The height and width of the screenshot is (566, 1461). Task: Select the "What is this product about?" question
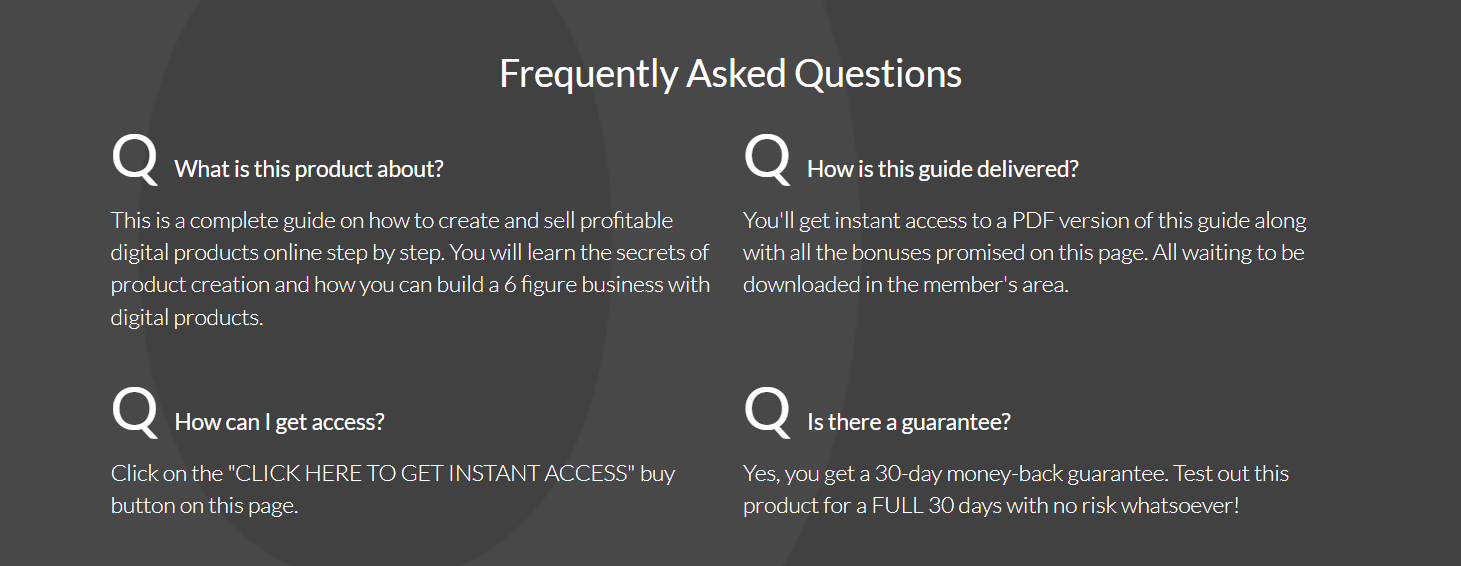click(x=309, y=169)
